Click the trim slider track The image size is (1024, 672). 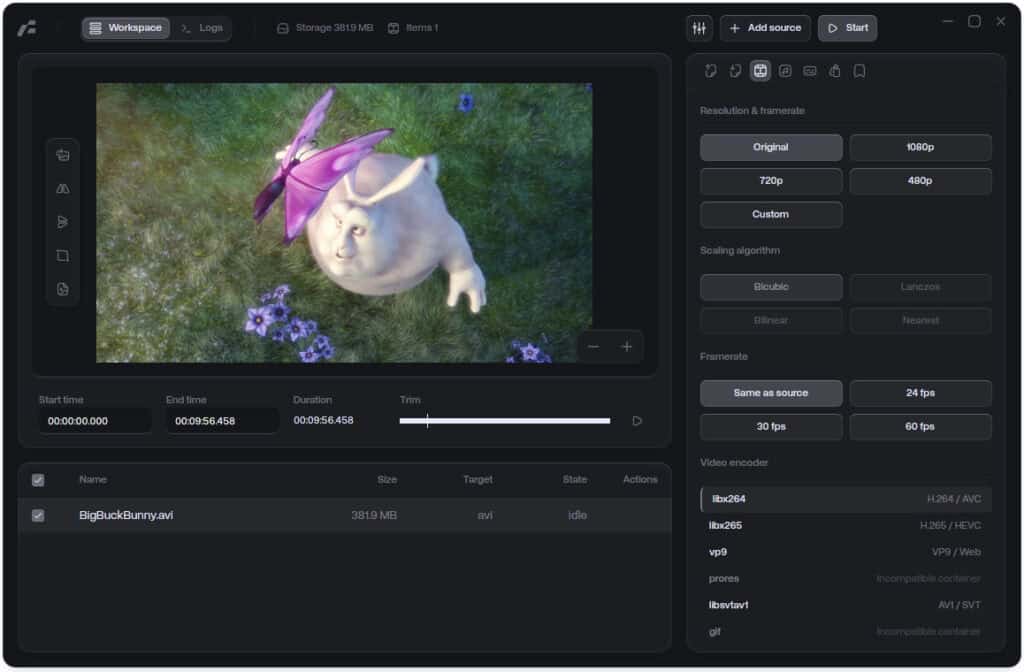505,421
